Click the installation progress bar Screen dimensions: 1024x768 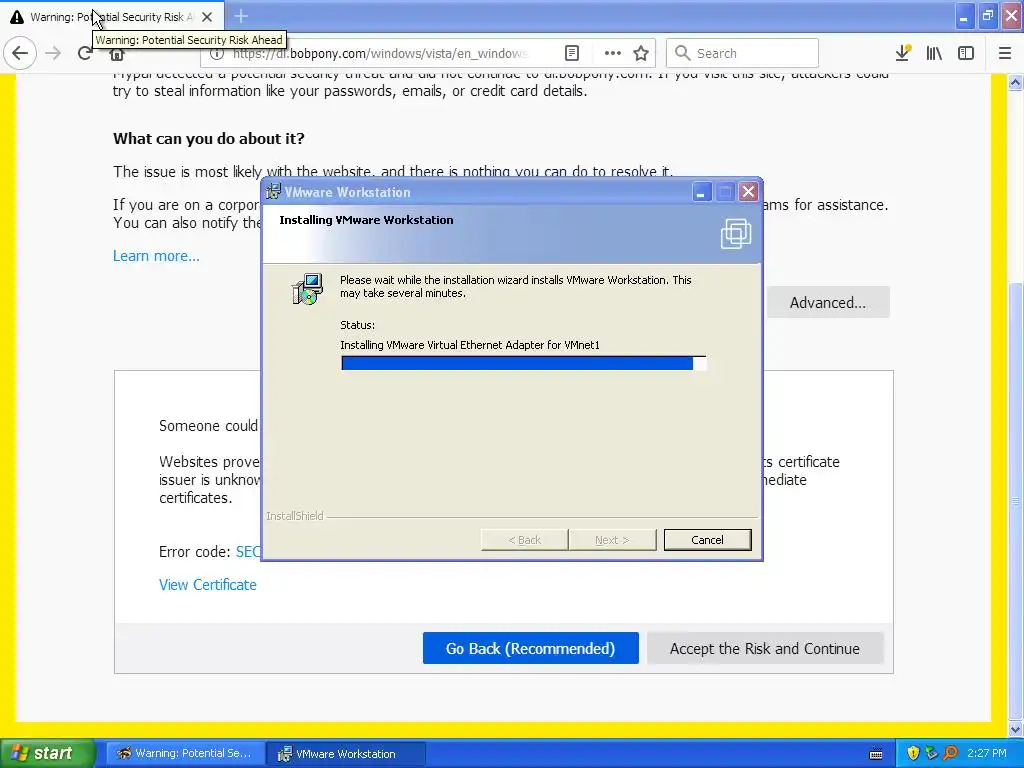[x=523, y=363]
